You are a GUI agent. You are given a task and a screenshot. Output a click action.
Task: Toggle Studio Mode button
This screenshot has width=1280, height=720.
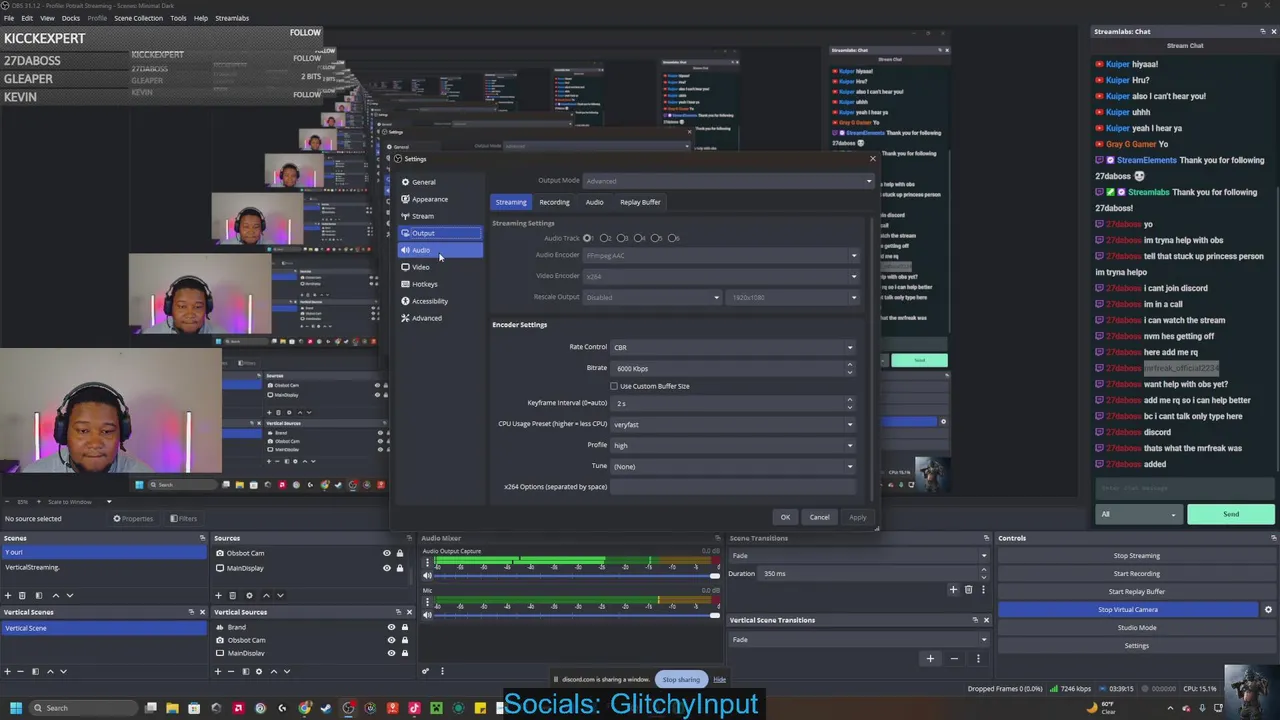(x=1136, y=627)
